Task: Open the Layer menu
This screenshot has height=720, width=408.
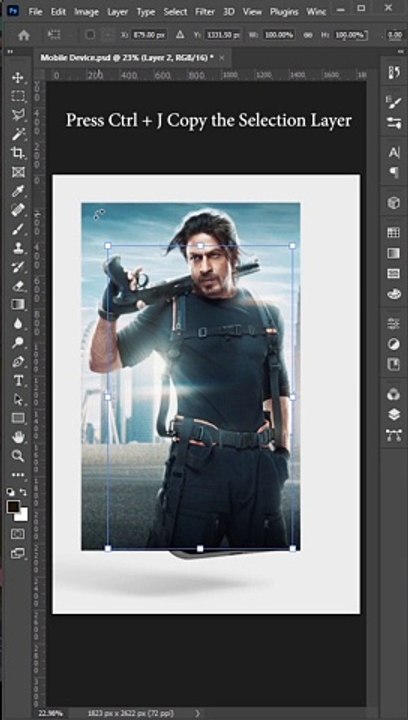Action: (x=117, y=12)
